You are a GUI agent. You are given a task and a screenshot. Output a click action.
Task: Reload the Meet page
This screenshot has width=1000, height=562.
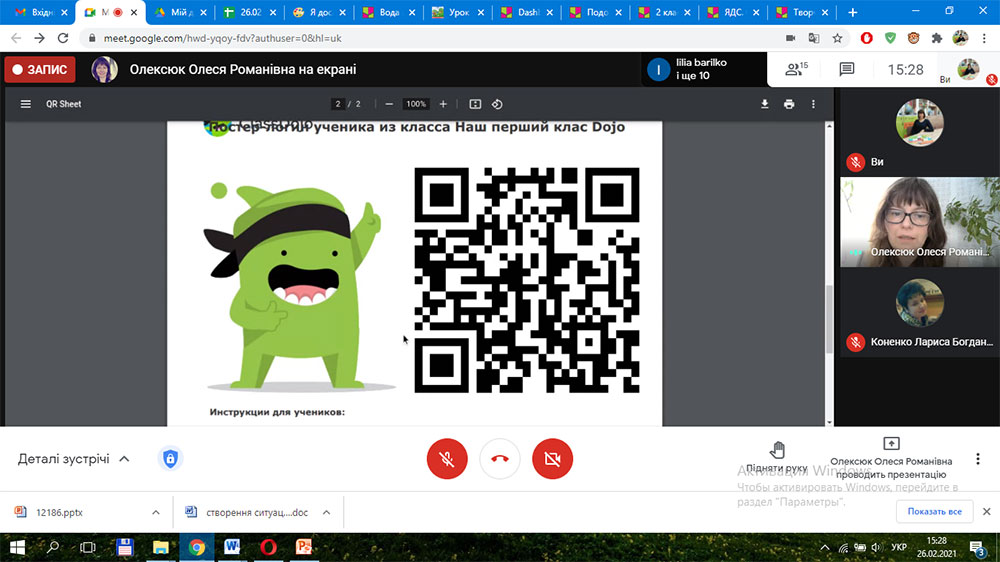[62, 38]
